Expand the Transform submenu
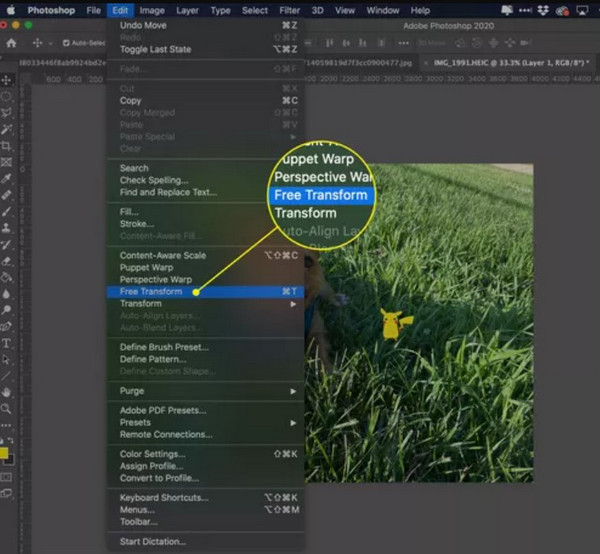600x554 pixels. (x=206, y=304)
